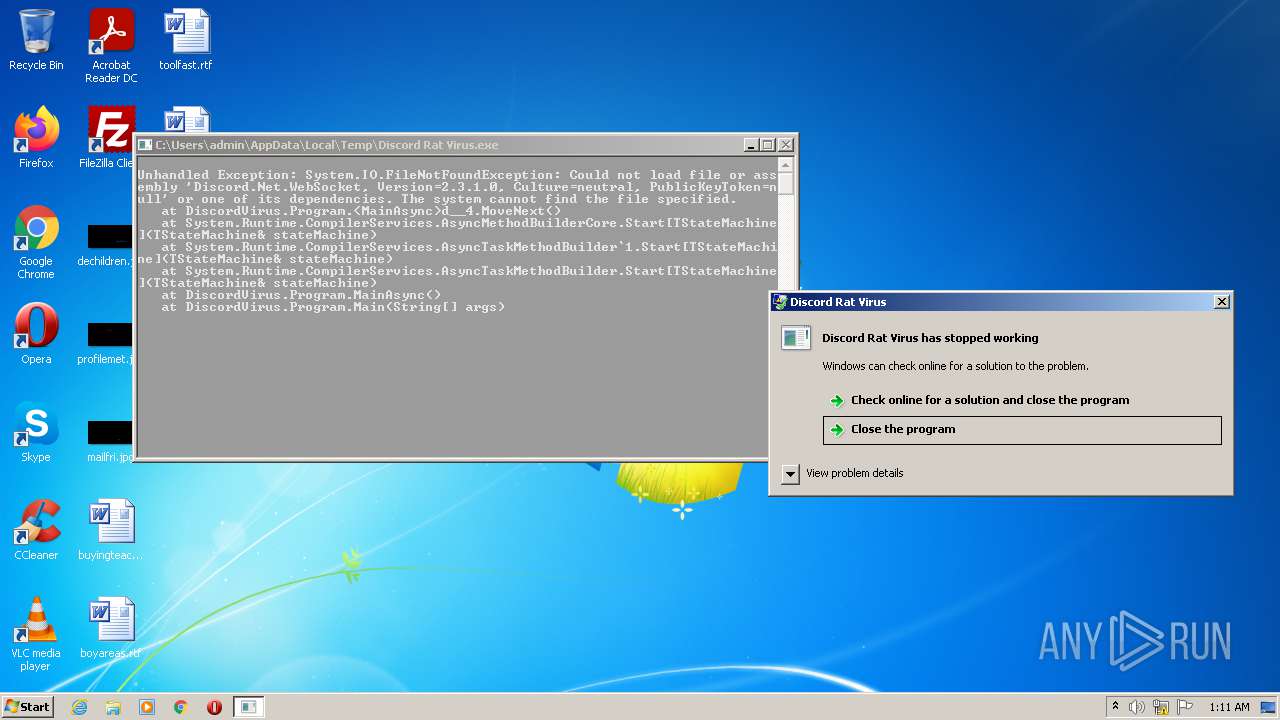Viewport: 1280px width, 720px height.
Task: Open the CCleaner desktop shortcut
Action: click(x=36, y=530)
